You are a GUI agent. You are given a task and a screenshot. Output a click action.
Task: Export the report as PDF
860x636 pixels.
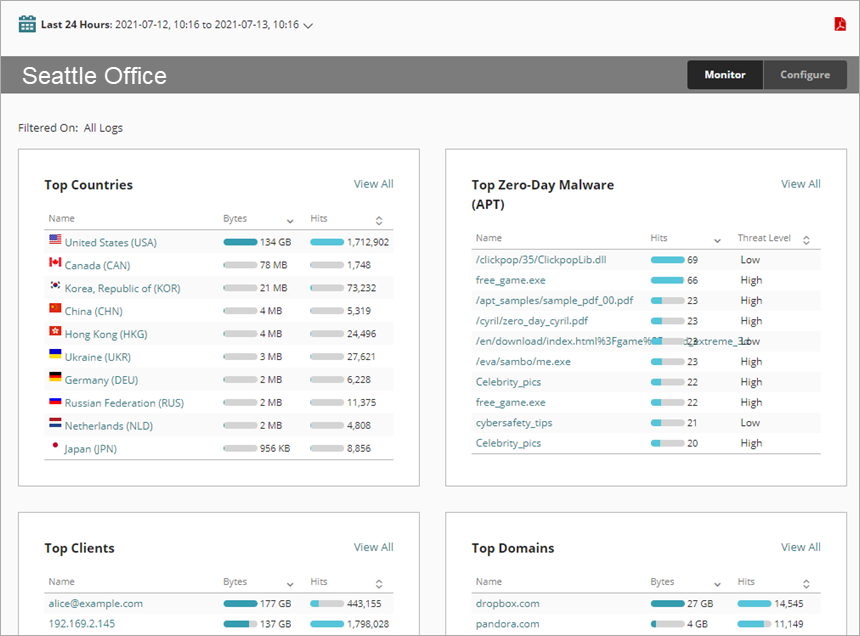pos(840,22)
